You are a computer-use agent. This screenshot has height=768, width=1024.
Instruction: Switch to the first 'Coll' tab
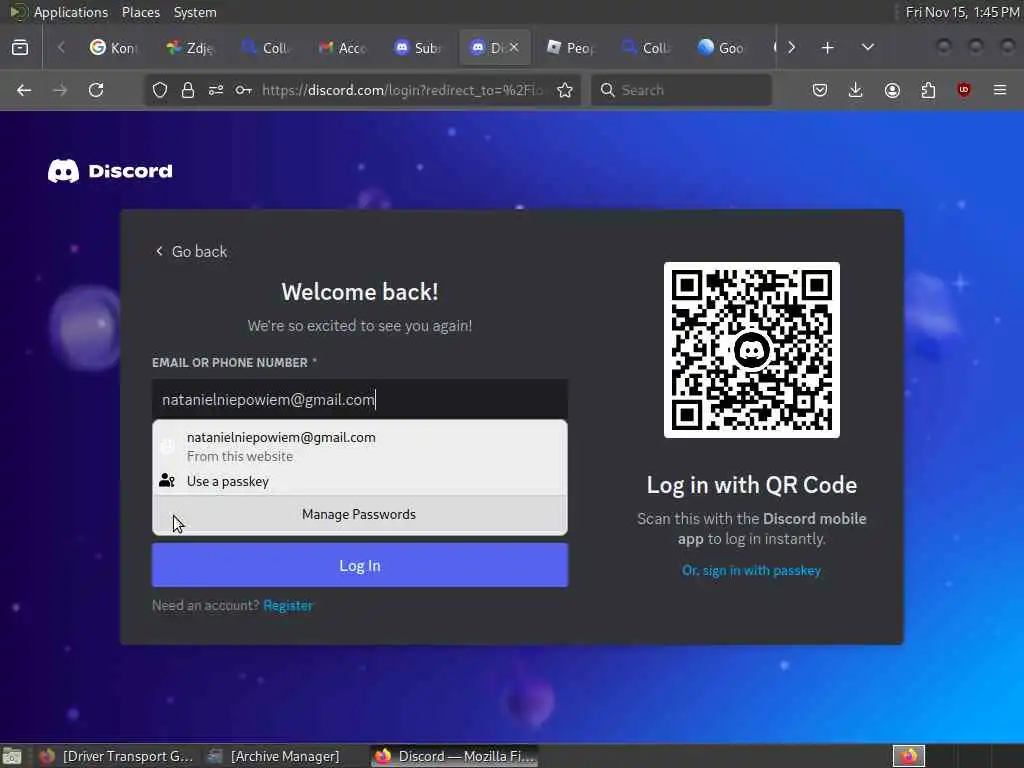coord(265,48)
